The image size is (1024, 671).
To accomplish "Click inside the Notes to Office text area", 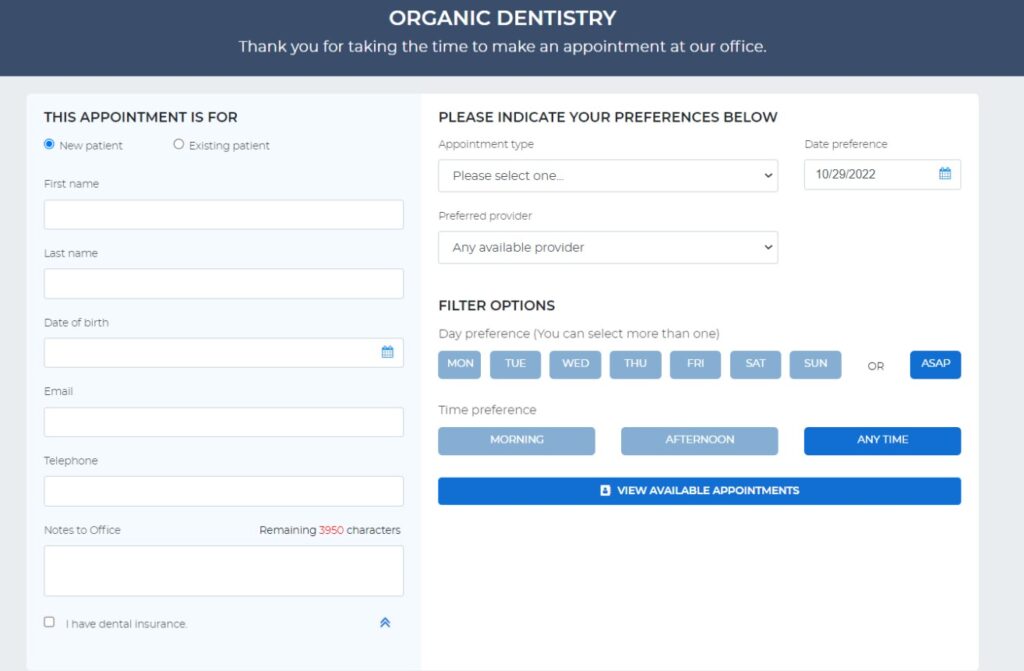I will click(223, 570).
